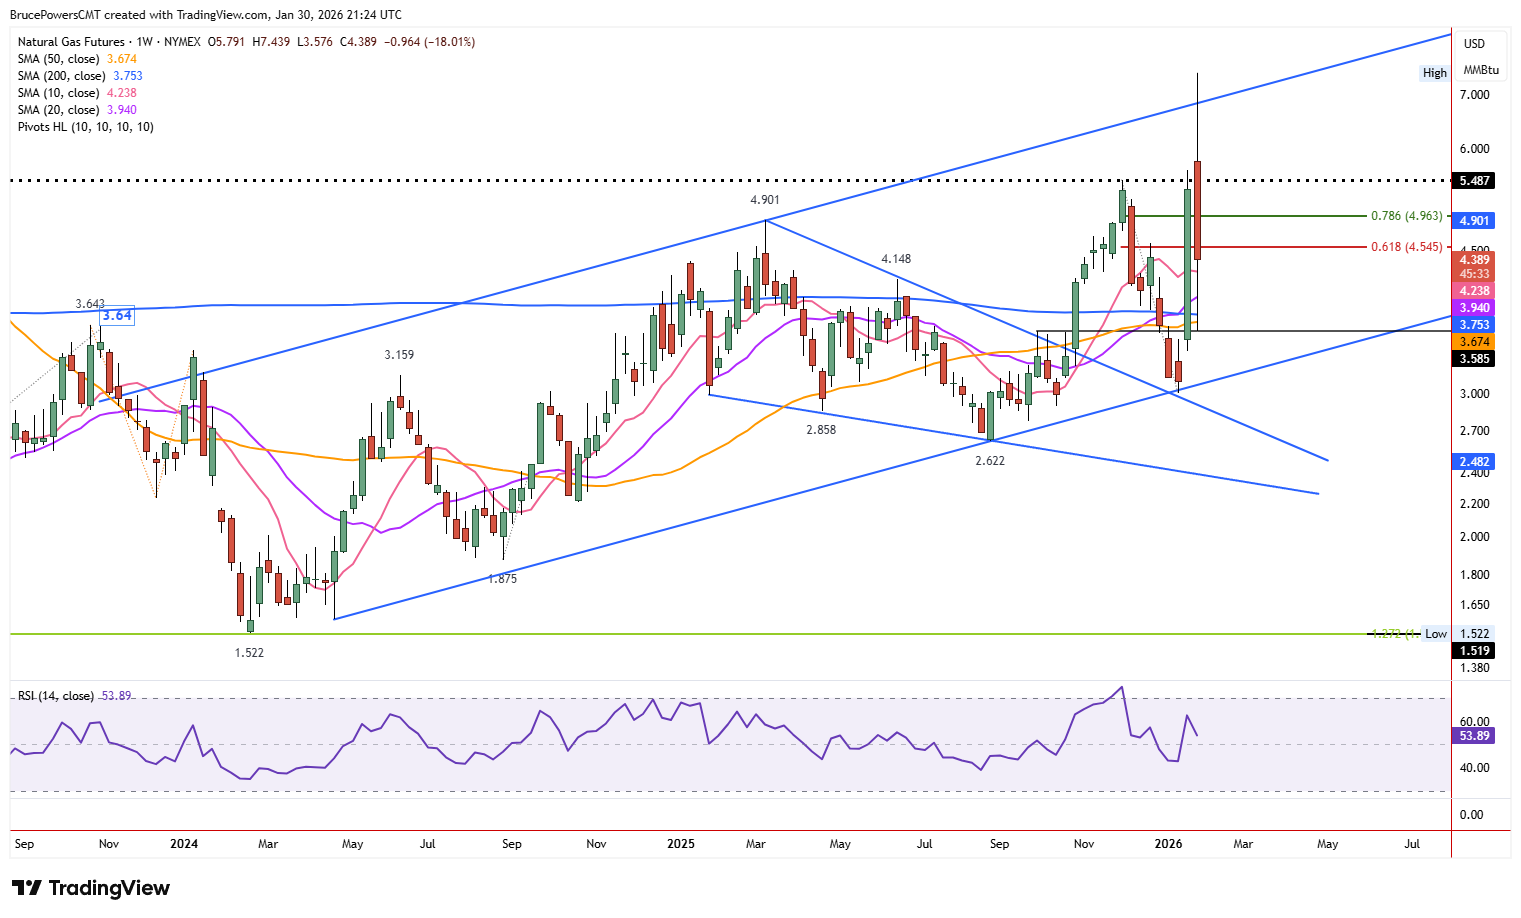Select the RSI (14, close) legend
Viewport: 1521px width, 918px height.
(55, 694)
